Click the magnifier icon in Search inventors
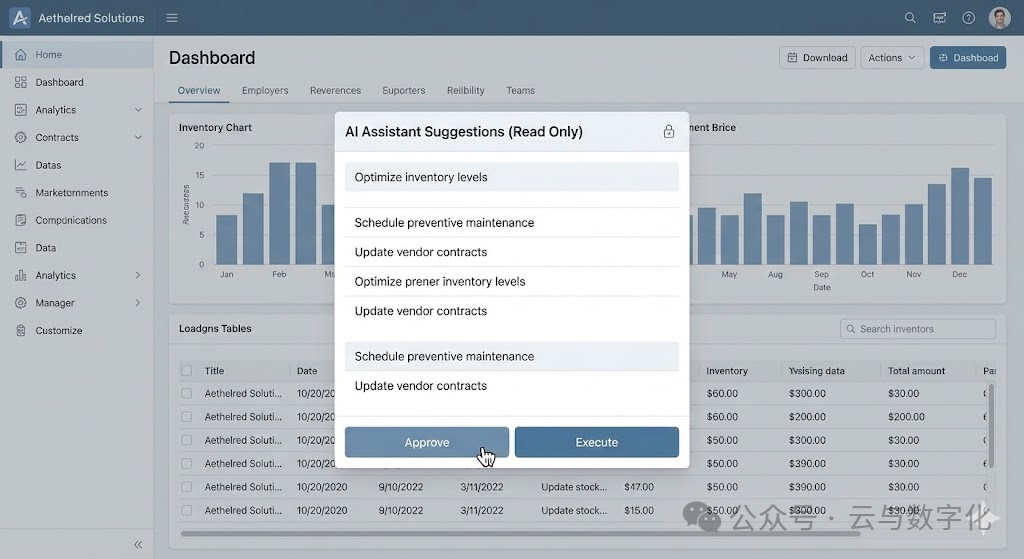The height and width of the screenshot is (559, 1024). tap(850, 329)
